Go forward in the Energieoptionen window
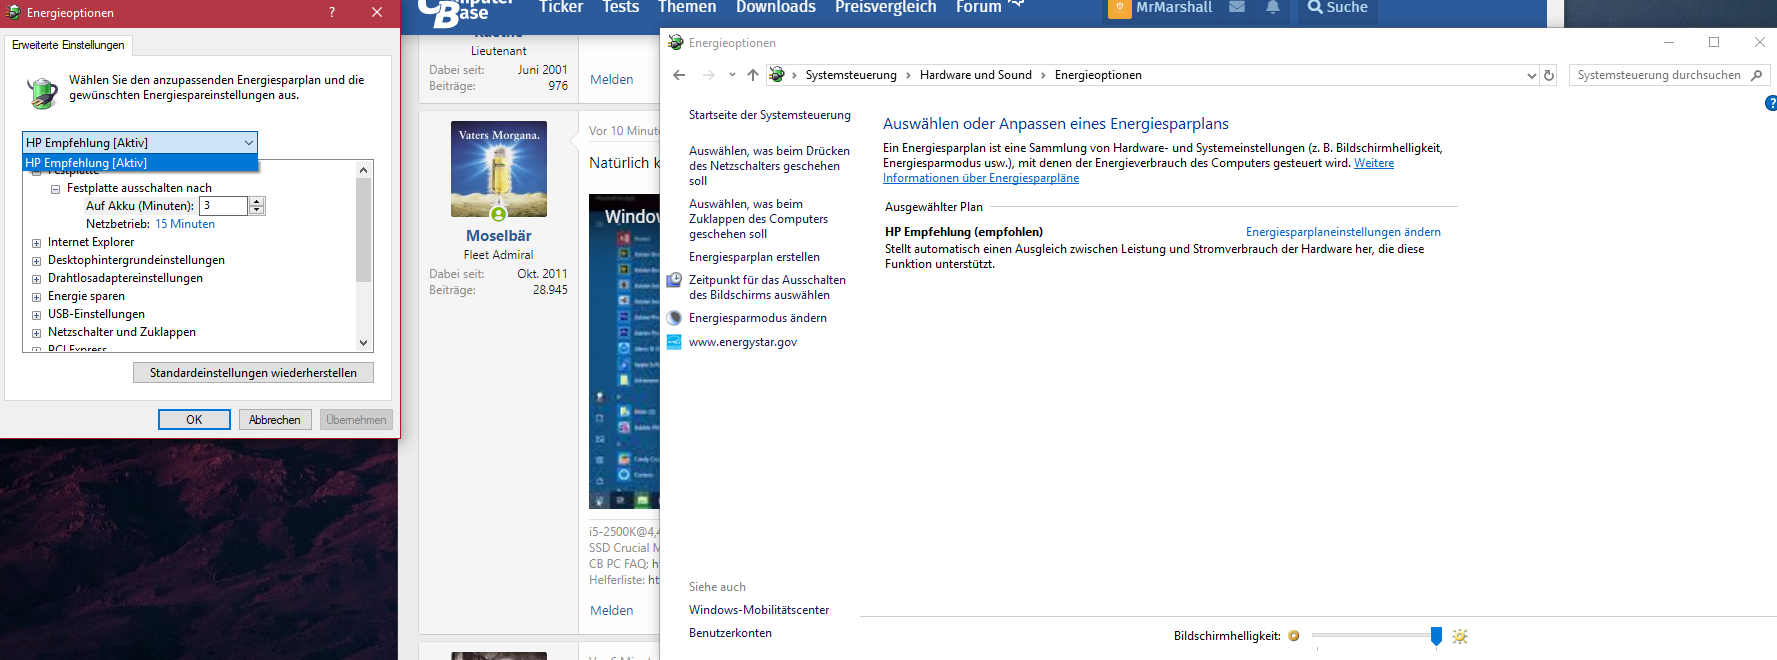1777x660 pixels. tap(708, 75)
